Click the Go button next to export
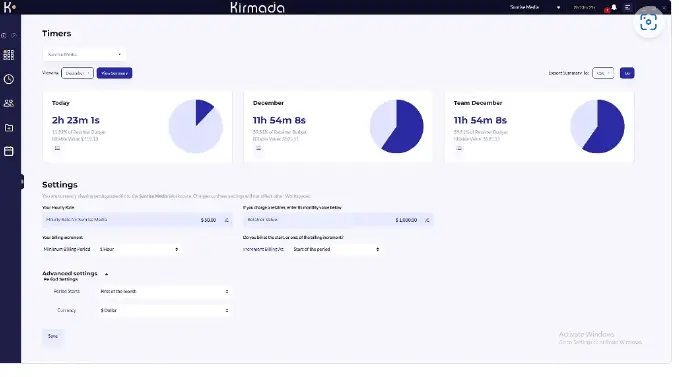Image resolution: width=679 pixels, height=377 pixels. point(627,73)
